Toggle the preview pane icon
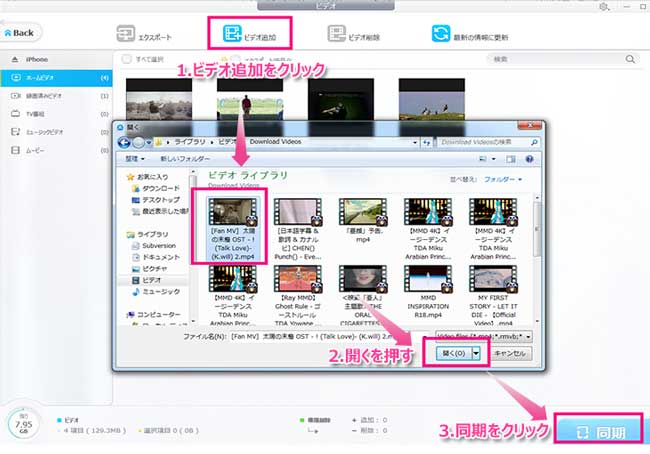Viewport: 650px width, 454px height. tap(511, 159)
